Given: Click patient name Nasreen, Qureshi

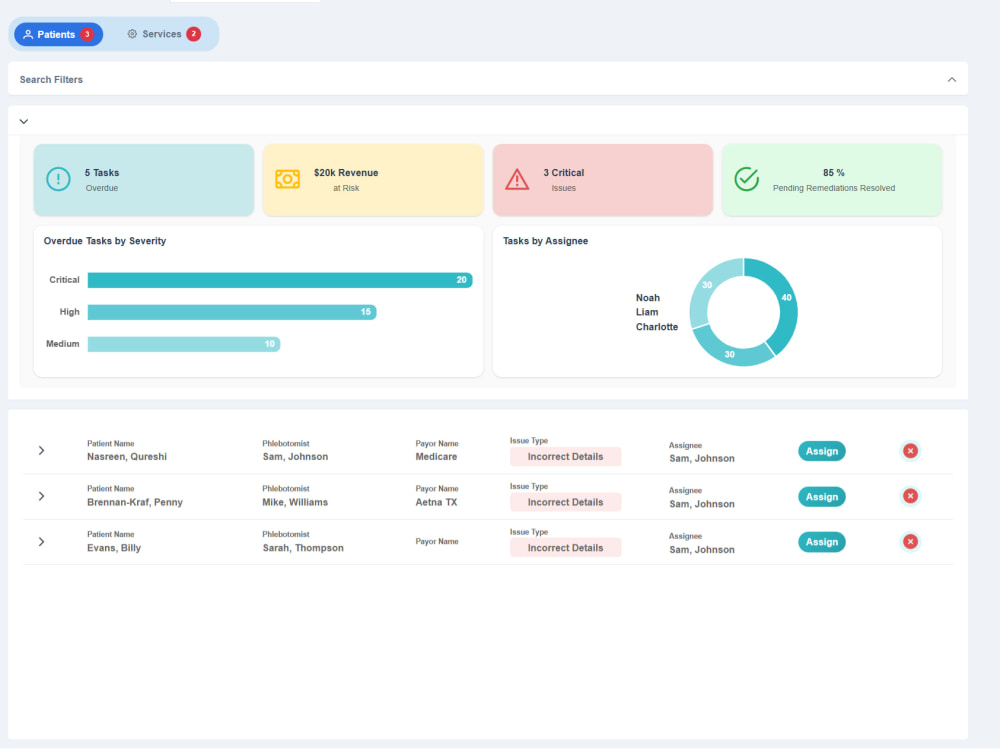Looking at the screenshot, I should click(x=127, y=457).
